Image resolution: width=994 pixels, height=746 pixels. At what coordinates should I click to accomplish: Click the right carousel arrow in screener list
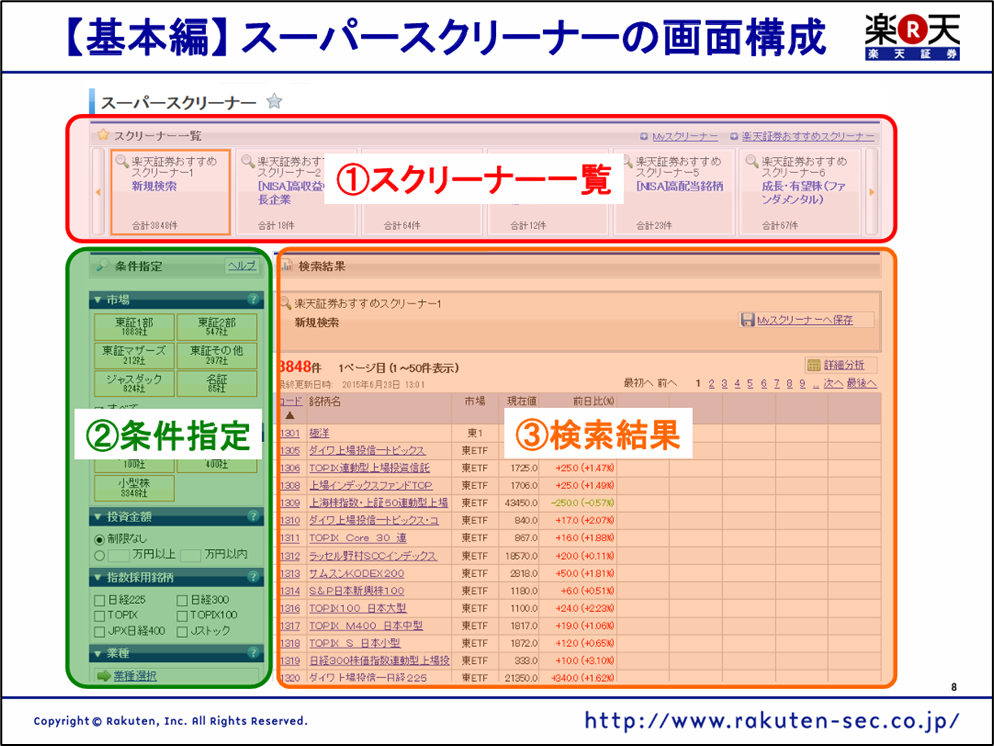point(871,192)
